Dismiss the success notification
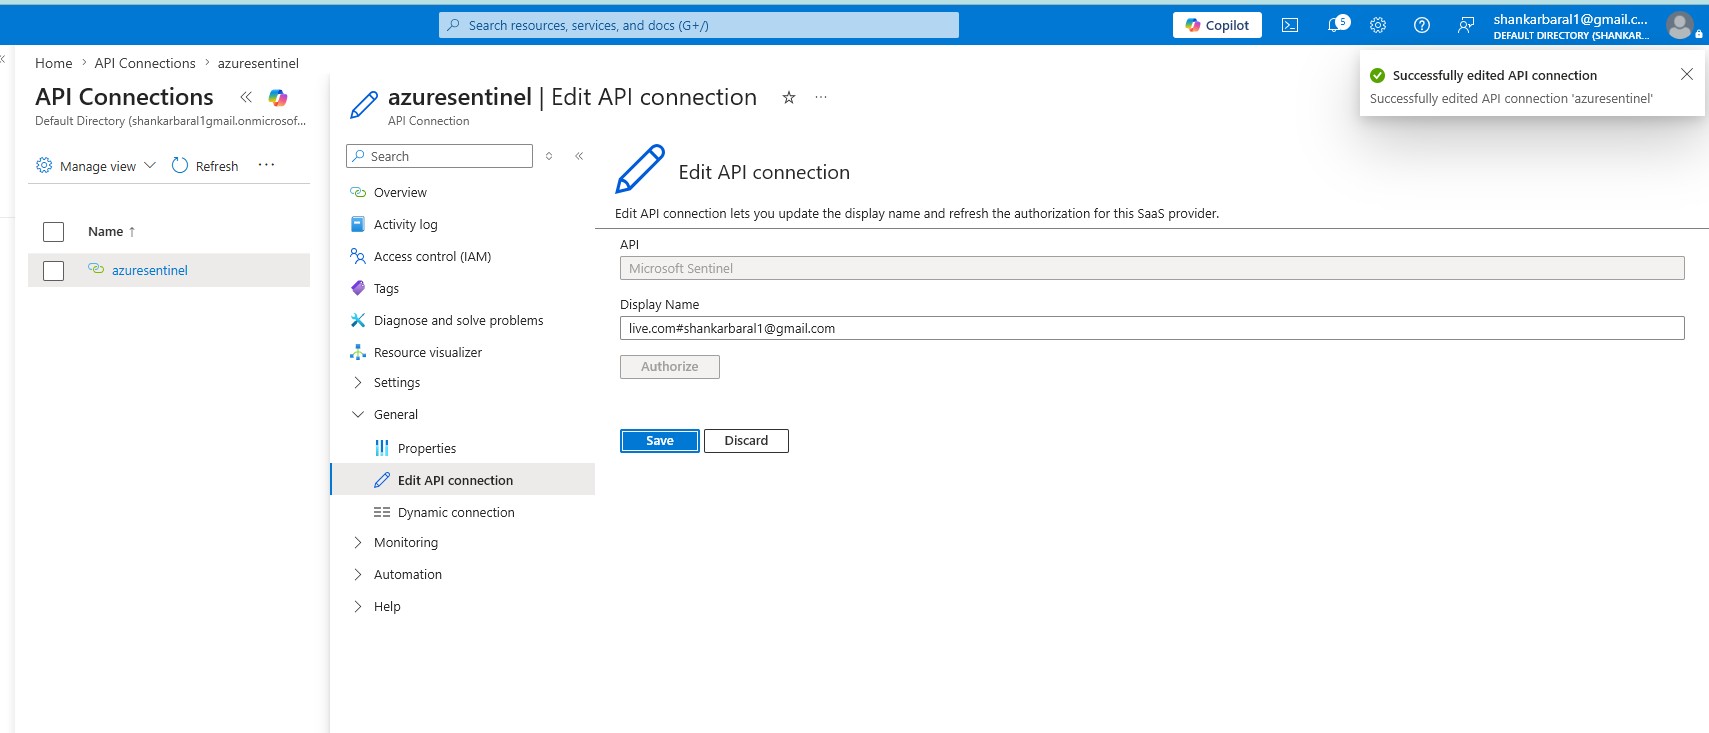This screenshot has height=733, width=1709. [x=1686, y=74]
